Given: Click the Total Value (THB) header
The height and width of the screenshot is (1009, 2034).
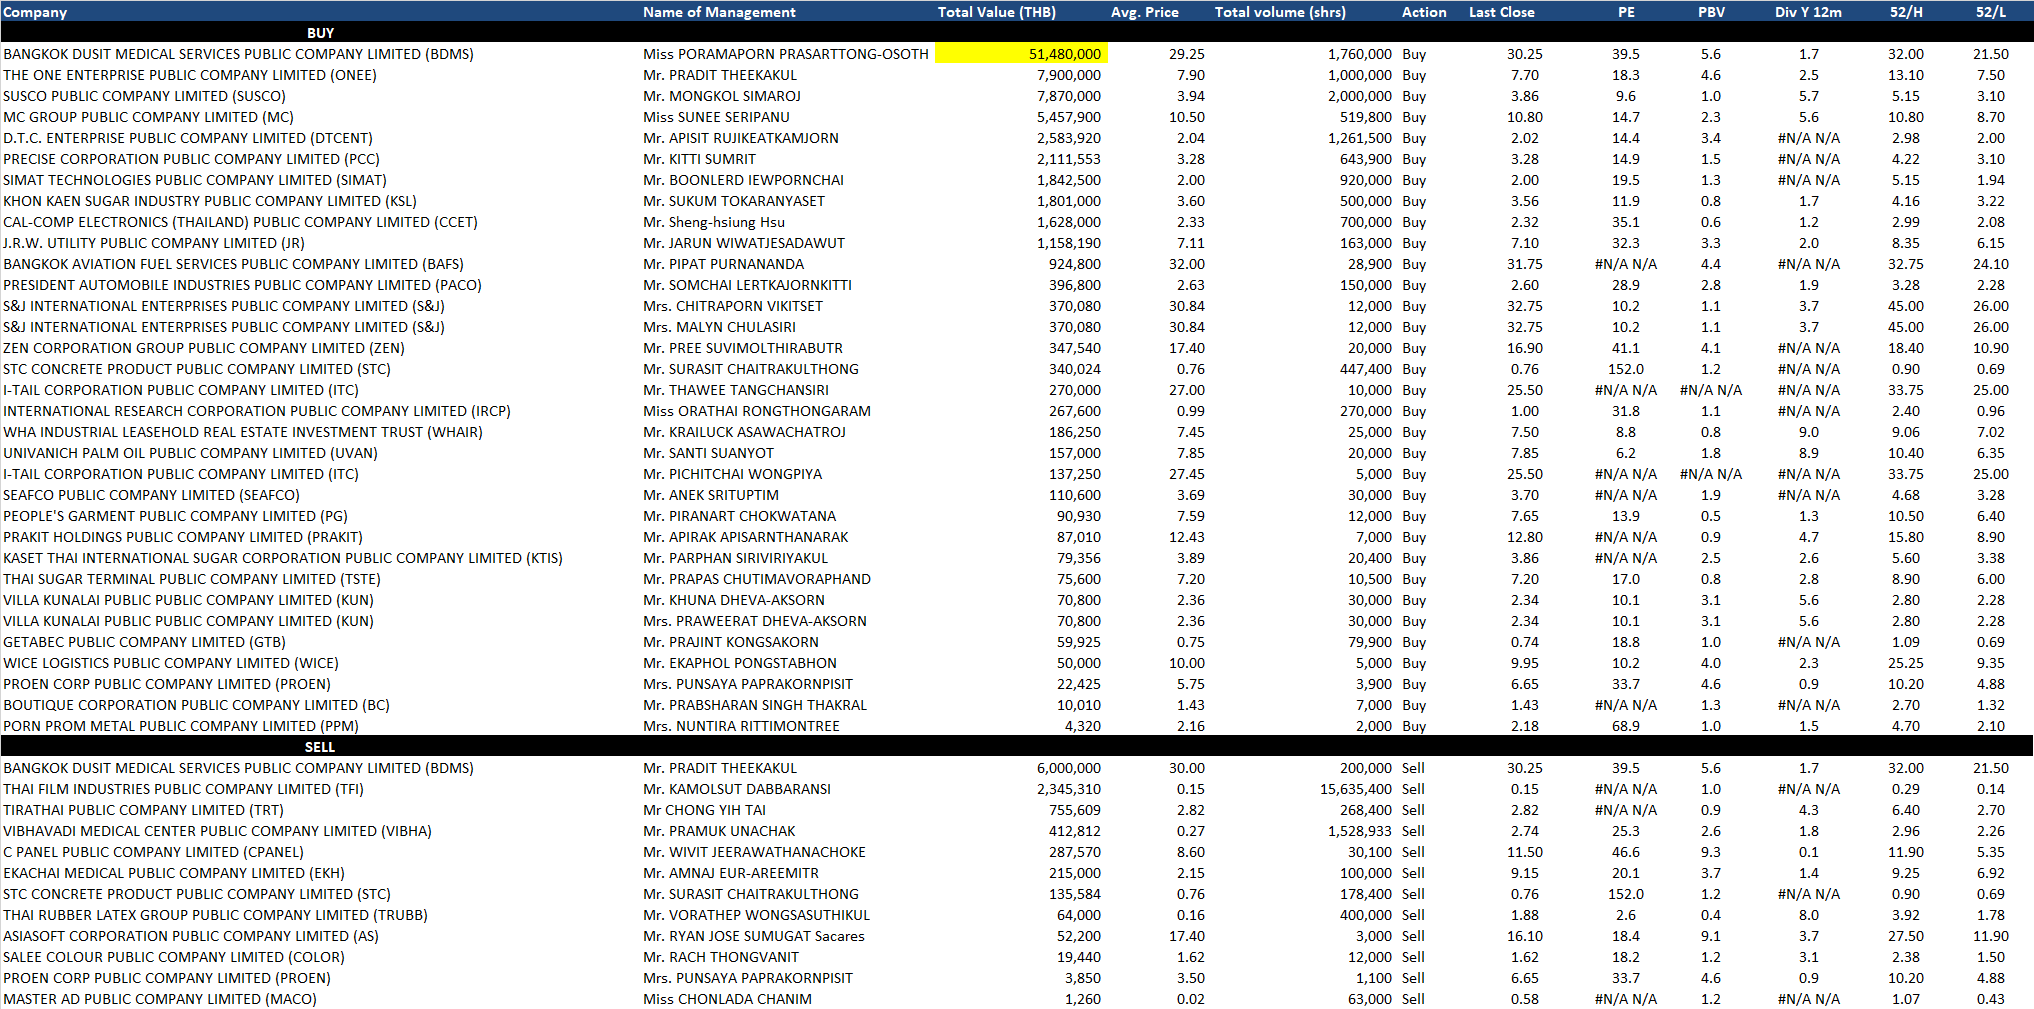Looking at the screenshot, I should tap(996, 12).
